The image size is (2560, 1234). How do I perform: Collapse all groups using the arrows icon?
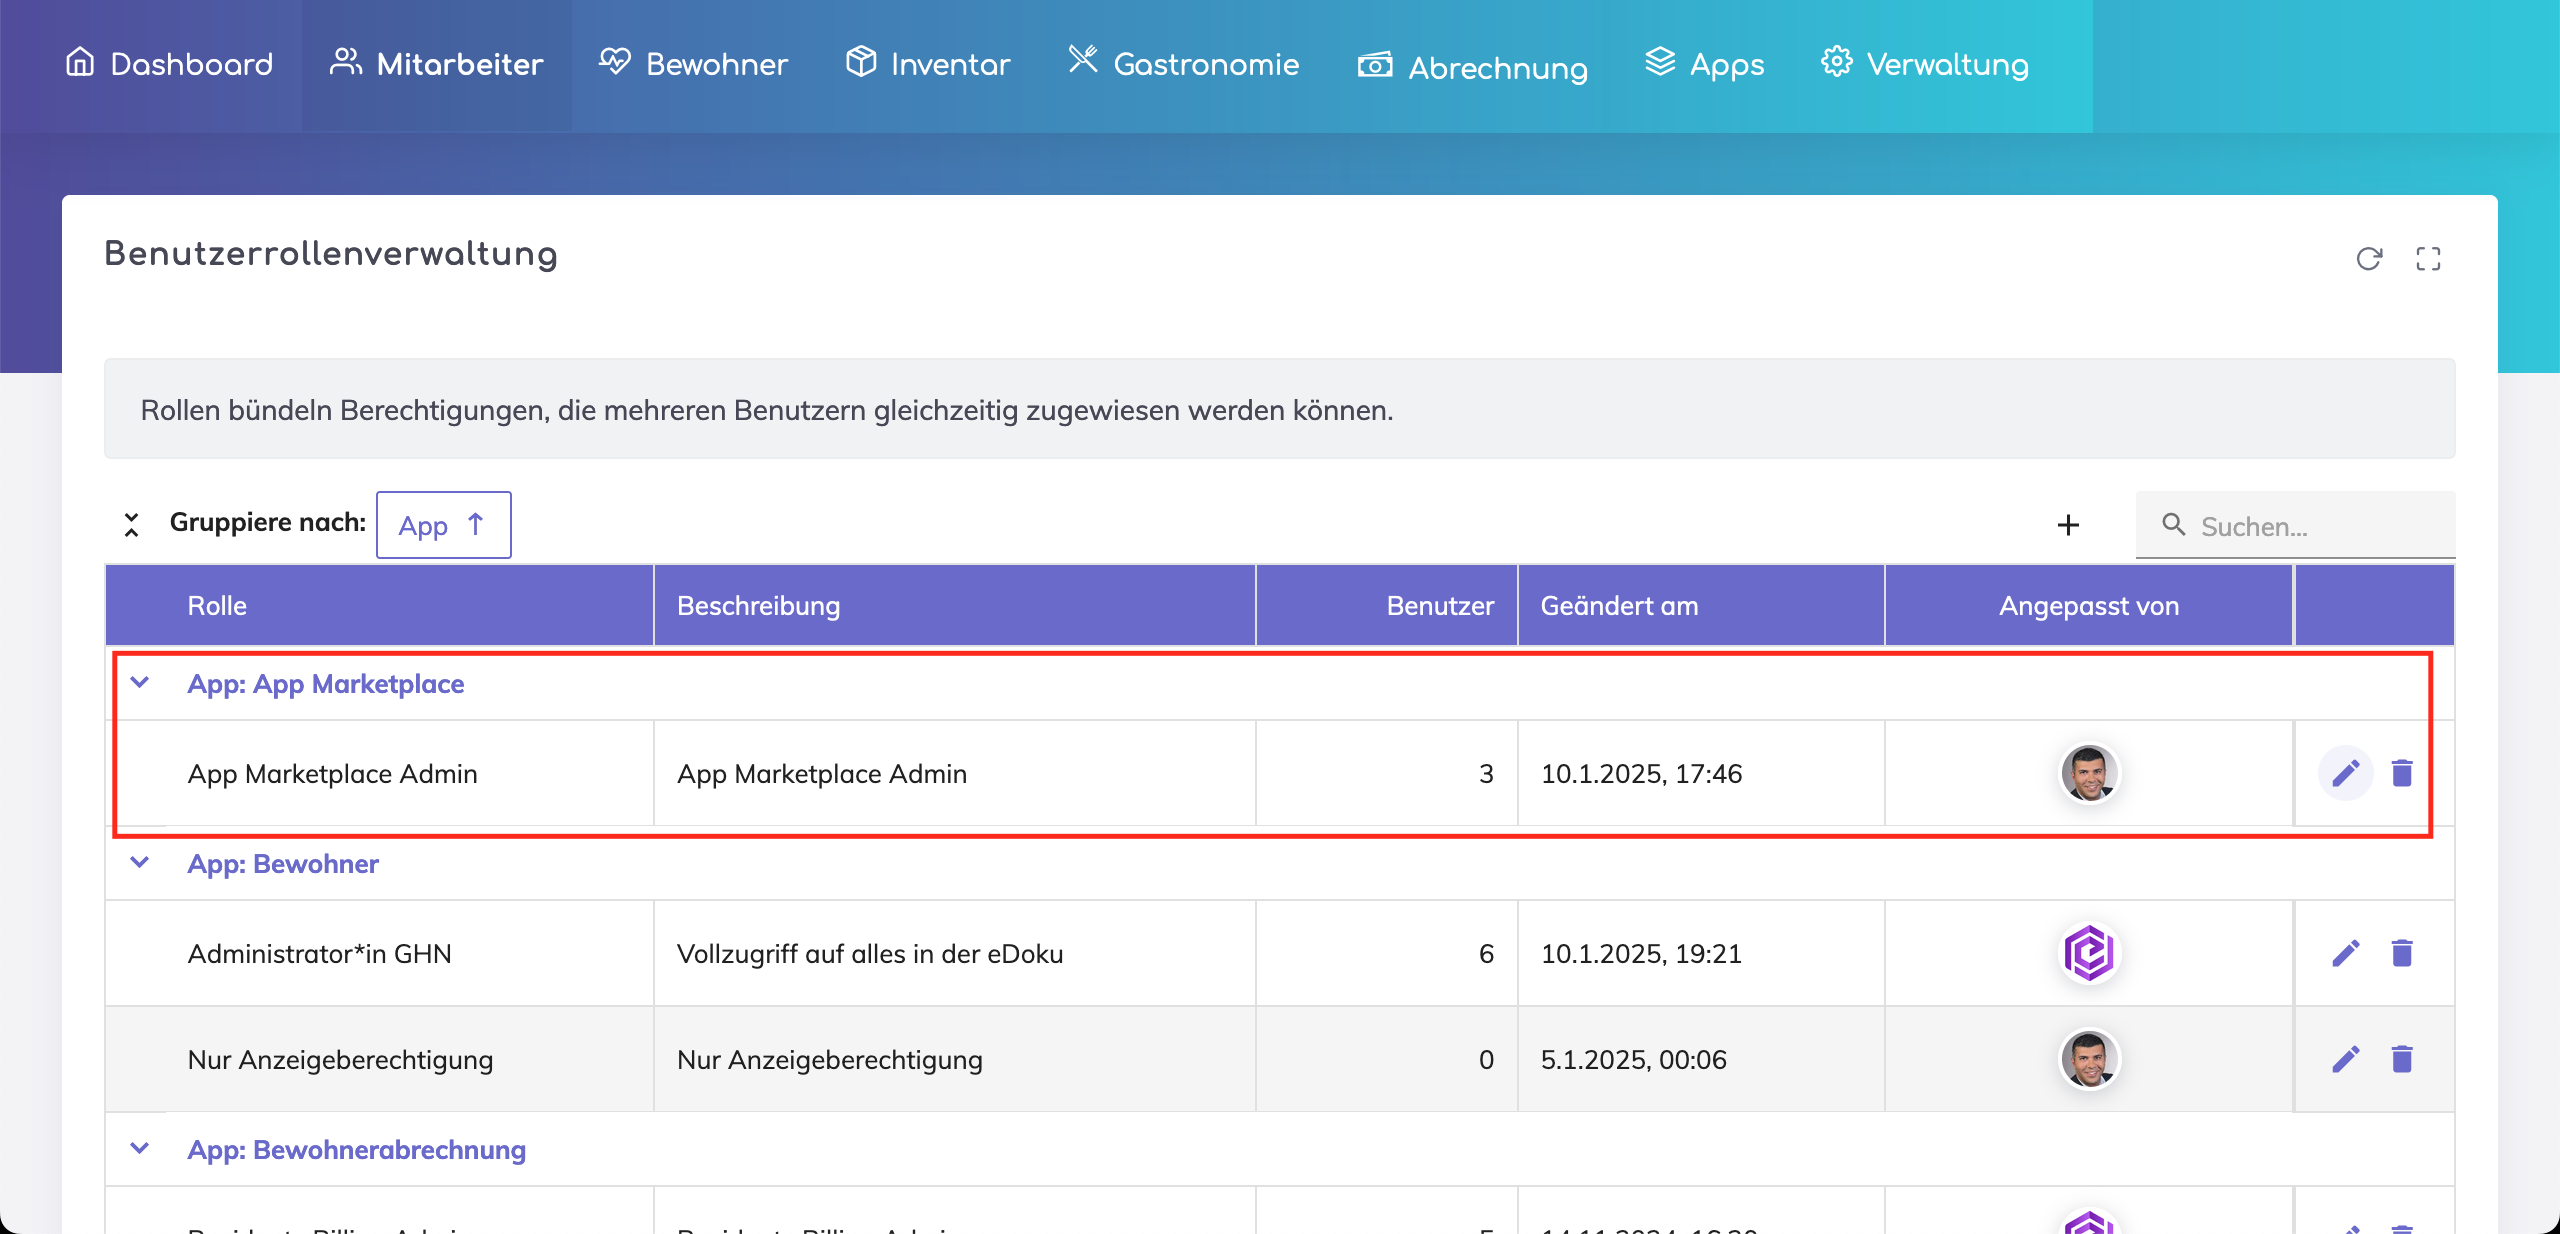tap(131, 524)
